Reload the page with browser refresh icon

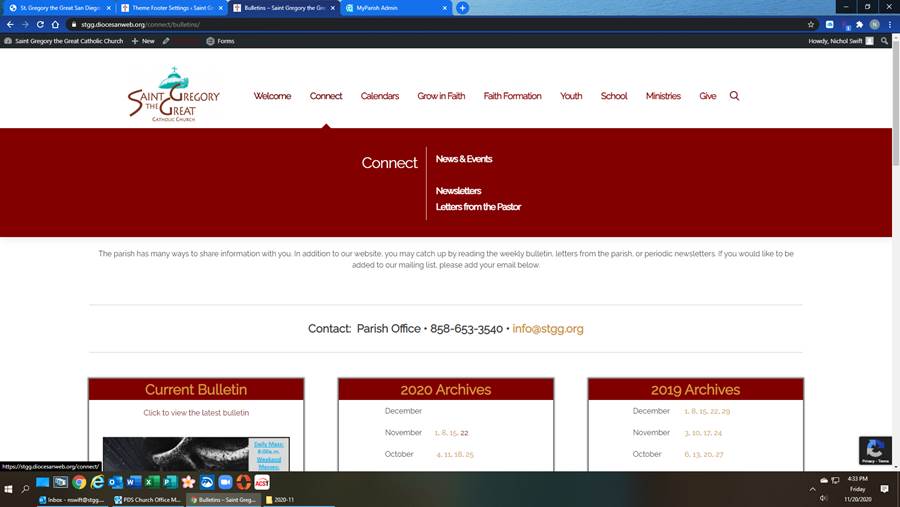click(41, 24)
